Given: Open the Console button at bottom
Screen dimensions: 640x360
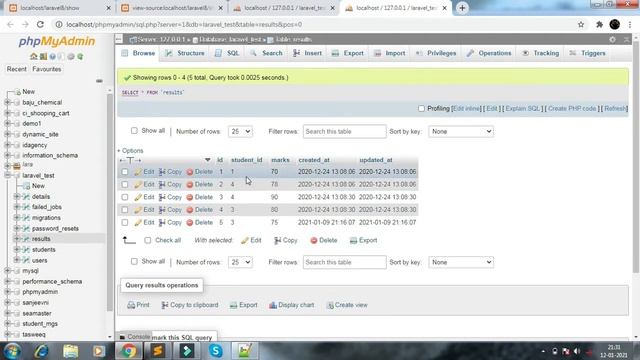Looking at the screenshot, I should point(135,337).
